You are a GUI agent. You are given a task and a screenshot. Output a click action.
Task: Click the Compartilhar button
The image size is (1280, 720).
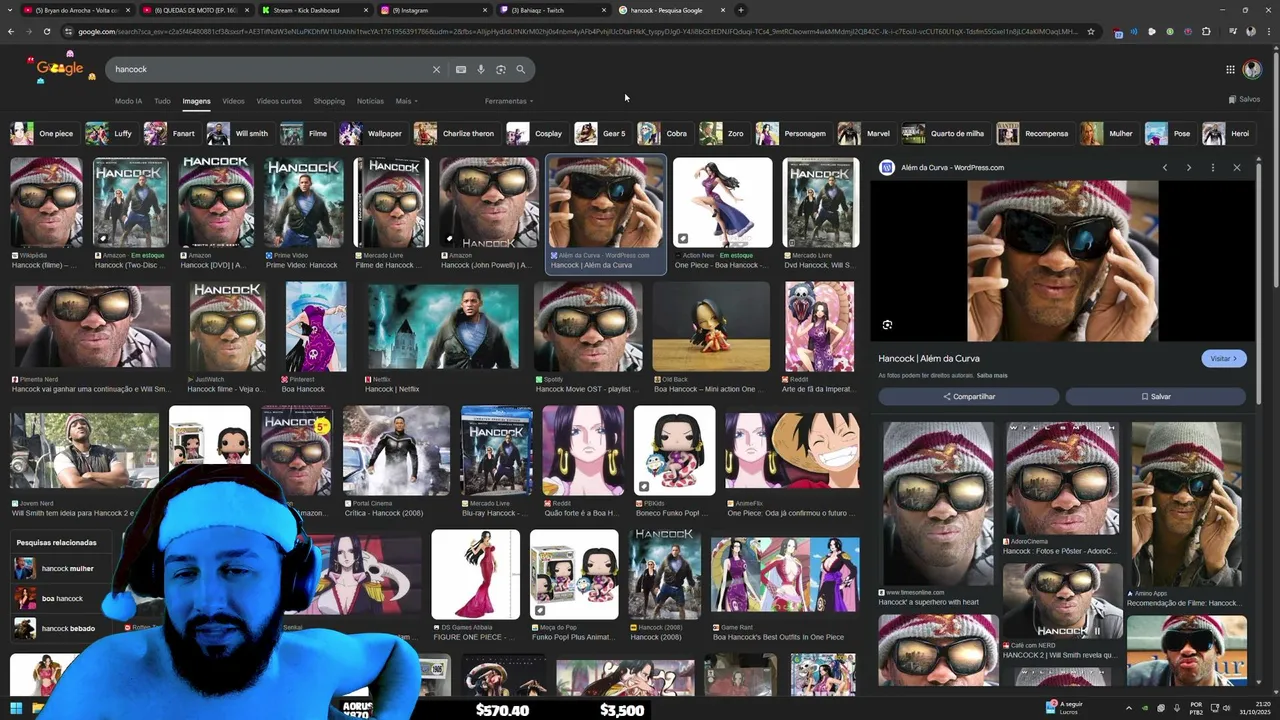969,397
